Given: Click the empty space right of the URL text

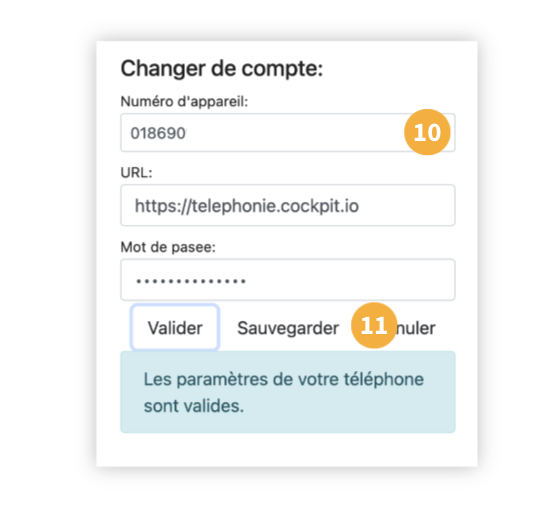Looking at the screenshot, I should tap(407, 205).
